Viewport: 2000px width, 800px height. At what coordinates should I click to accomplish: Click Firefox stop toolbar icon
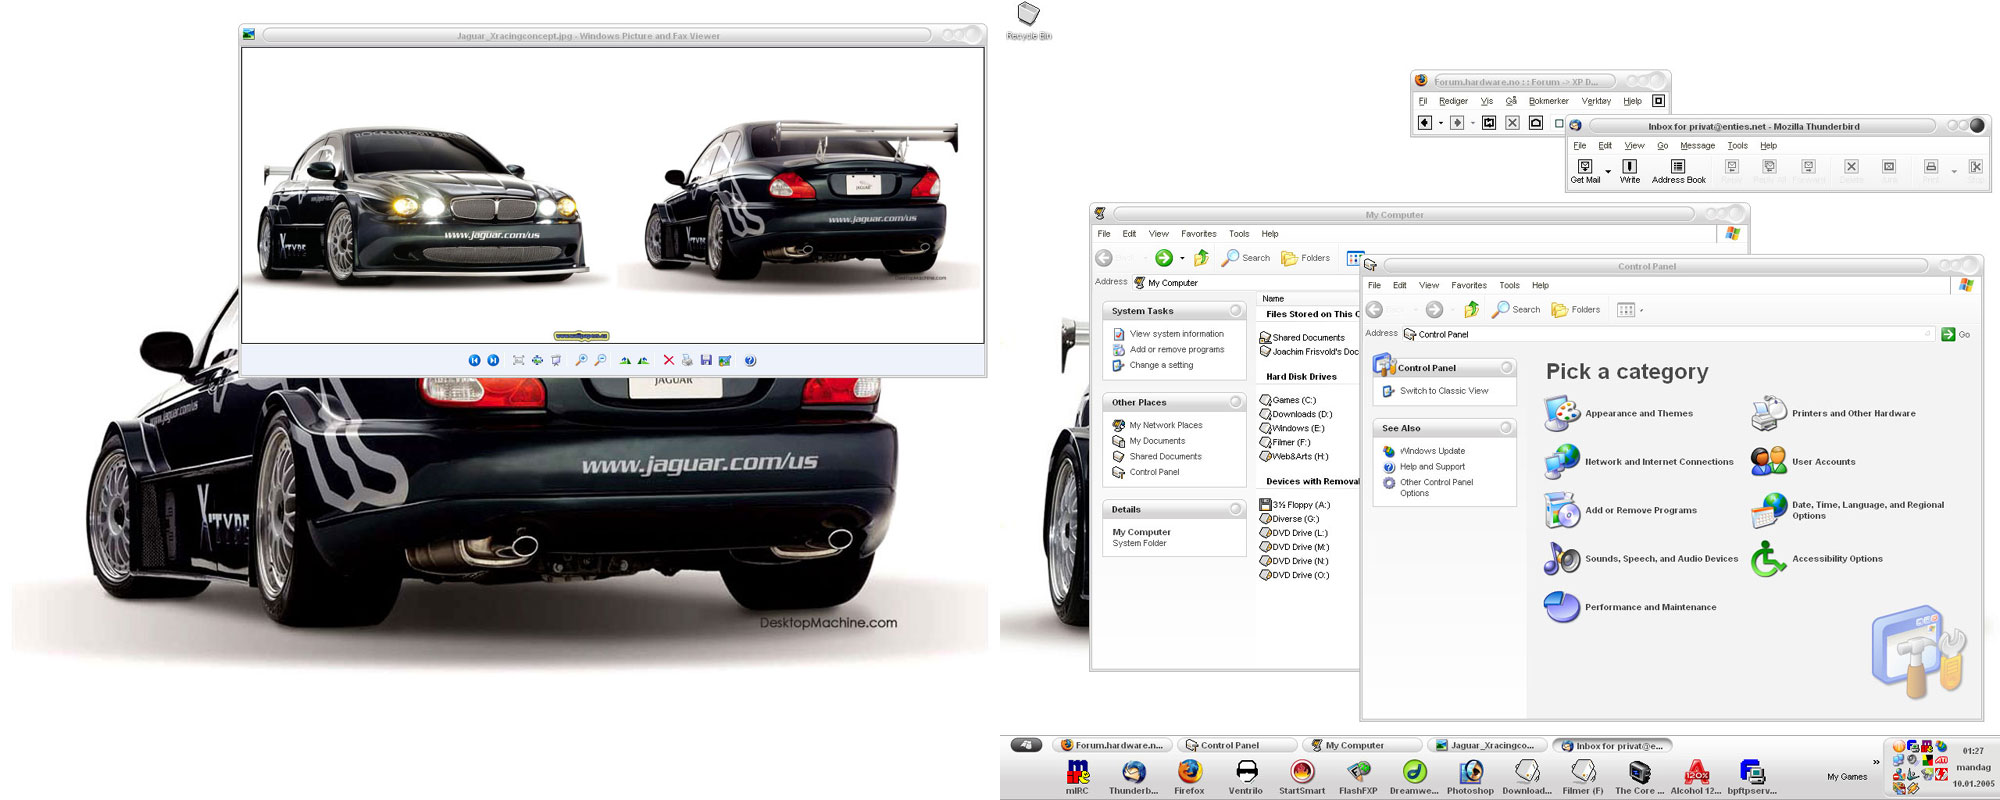tap(1512, 123)
